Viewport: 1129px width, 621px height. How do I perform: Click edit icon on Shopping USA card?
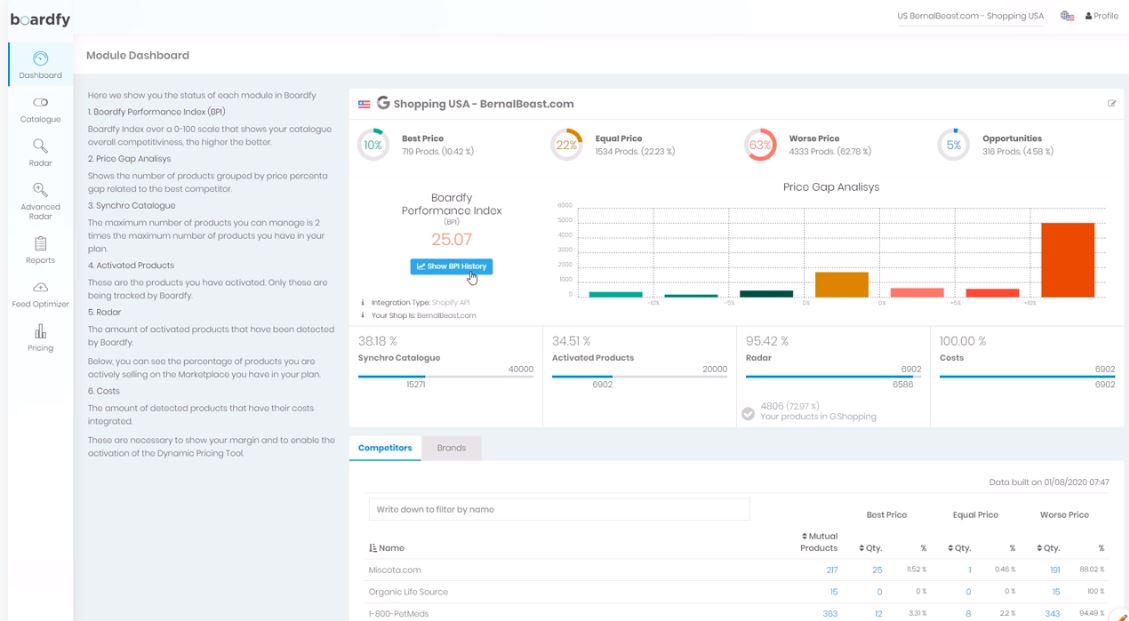click(1112, 104)
